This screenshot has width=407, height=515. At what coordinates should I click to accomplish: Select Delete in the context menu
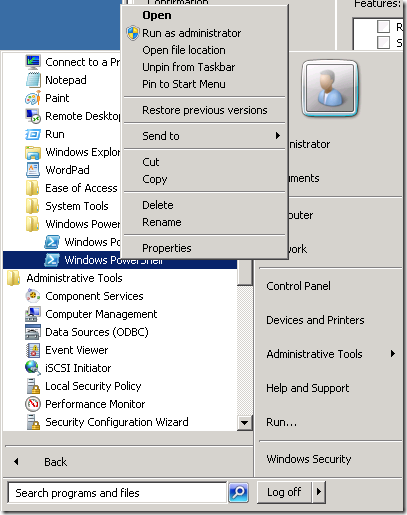click(204, 205)
